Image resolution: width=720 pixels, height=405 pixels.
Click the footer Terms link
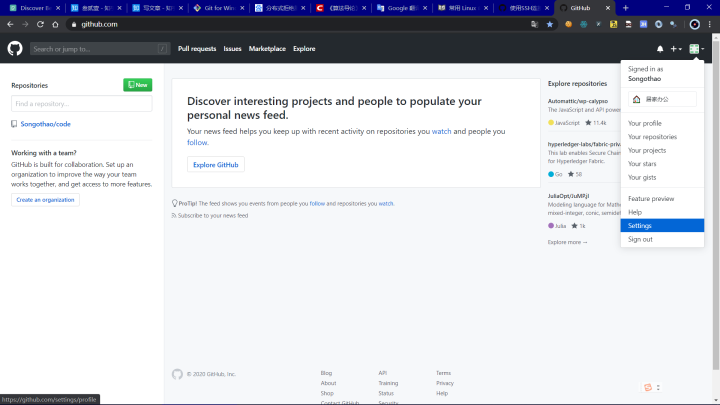tap(443, 373)
